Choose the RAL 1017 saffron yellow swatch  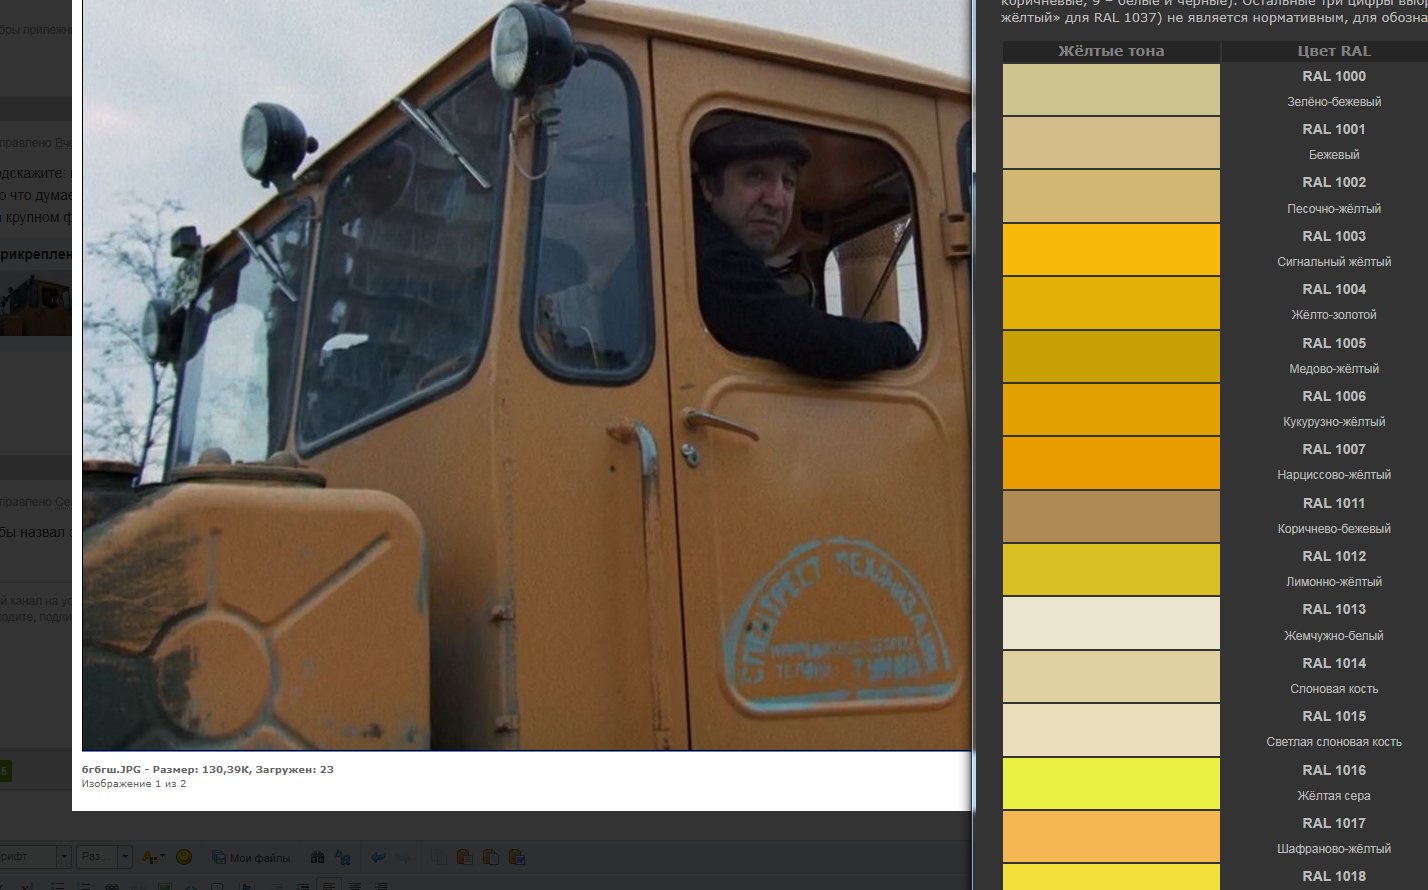coord(1111,837)
